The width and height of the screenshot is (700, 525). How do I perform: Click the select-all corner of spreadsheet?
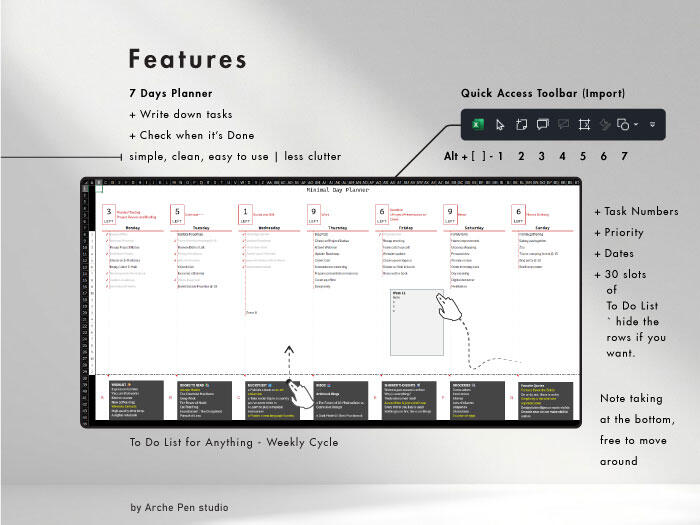[85, 183]
